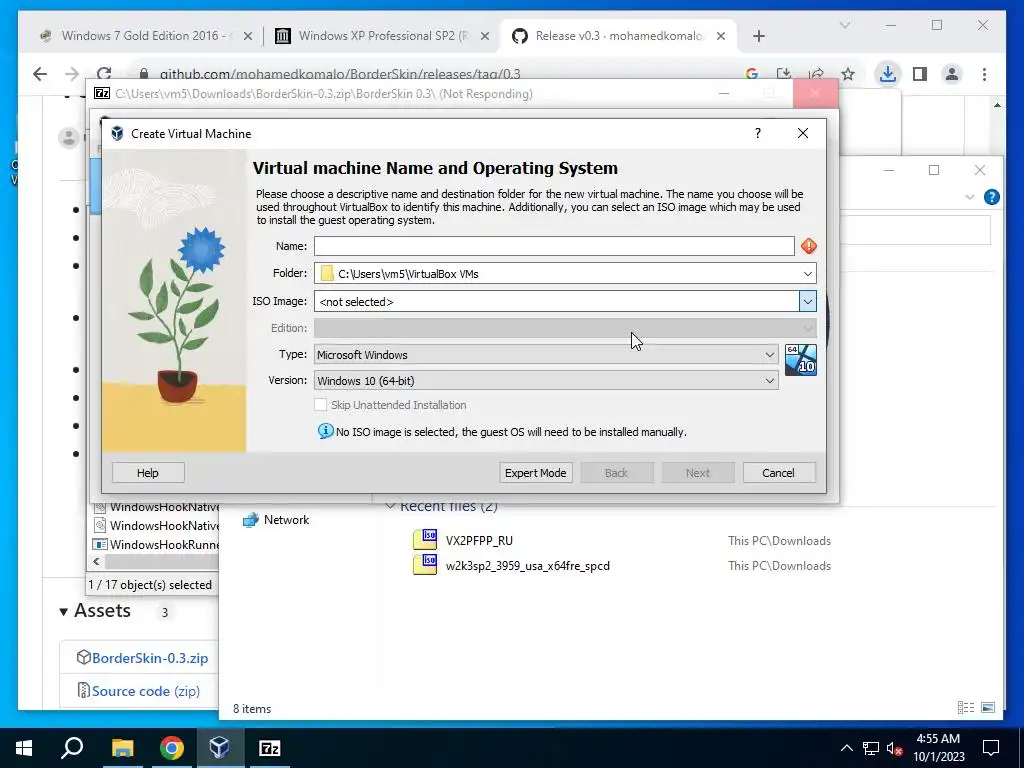Switch to Windows XP Professional SP2 tab

[x=381, y=36]
